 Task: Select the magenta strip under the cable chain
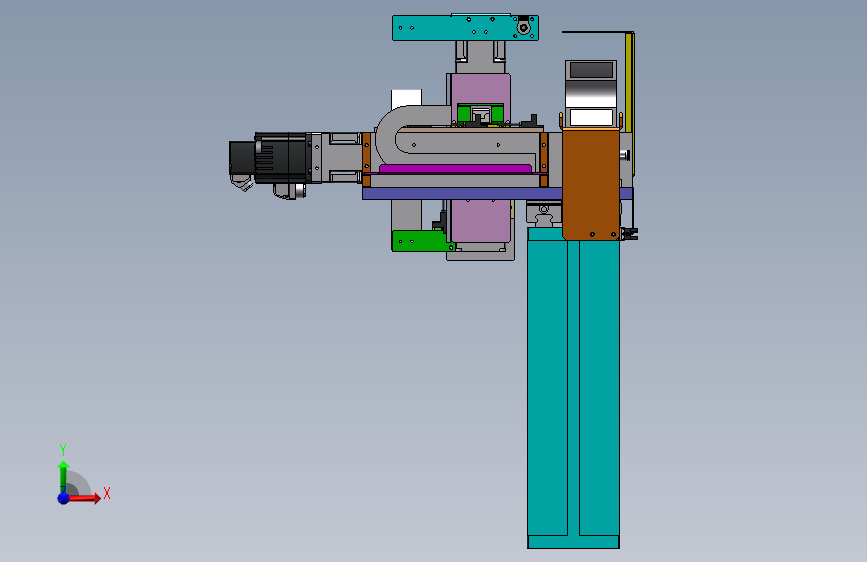(x=455, y=169)
